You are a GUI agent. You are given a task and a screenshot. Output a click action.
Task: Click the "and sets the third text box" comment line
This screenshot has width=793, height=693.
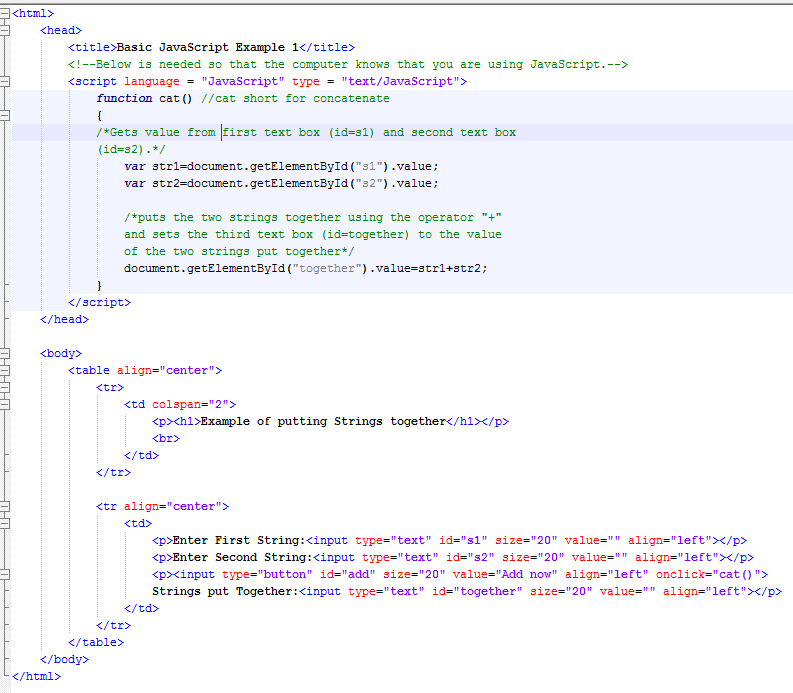pyautogui.click(x=313, y=235)
